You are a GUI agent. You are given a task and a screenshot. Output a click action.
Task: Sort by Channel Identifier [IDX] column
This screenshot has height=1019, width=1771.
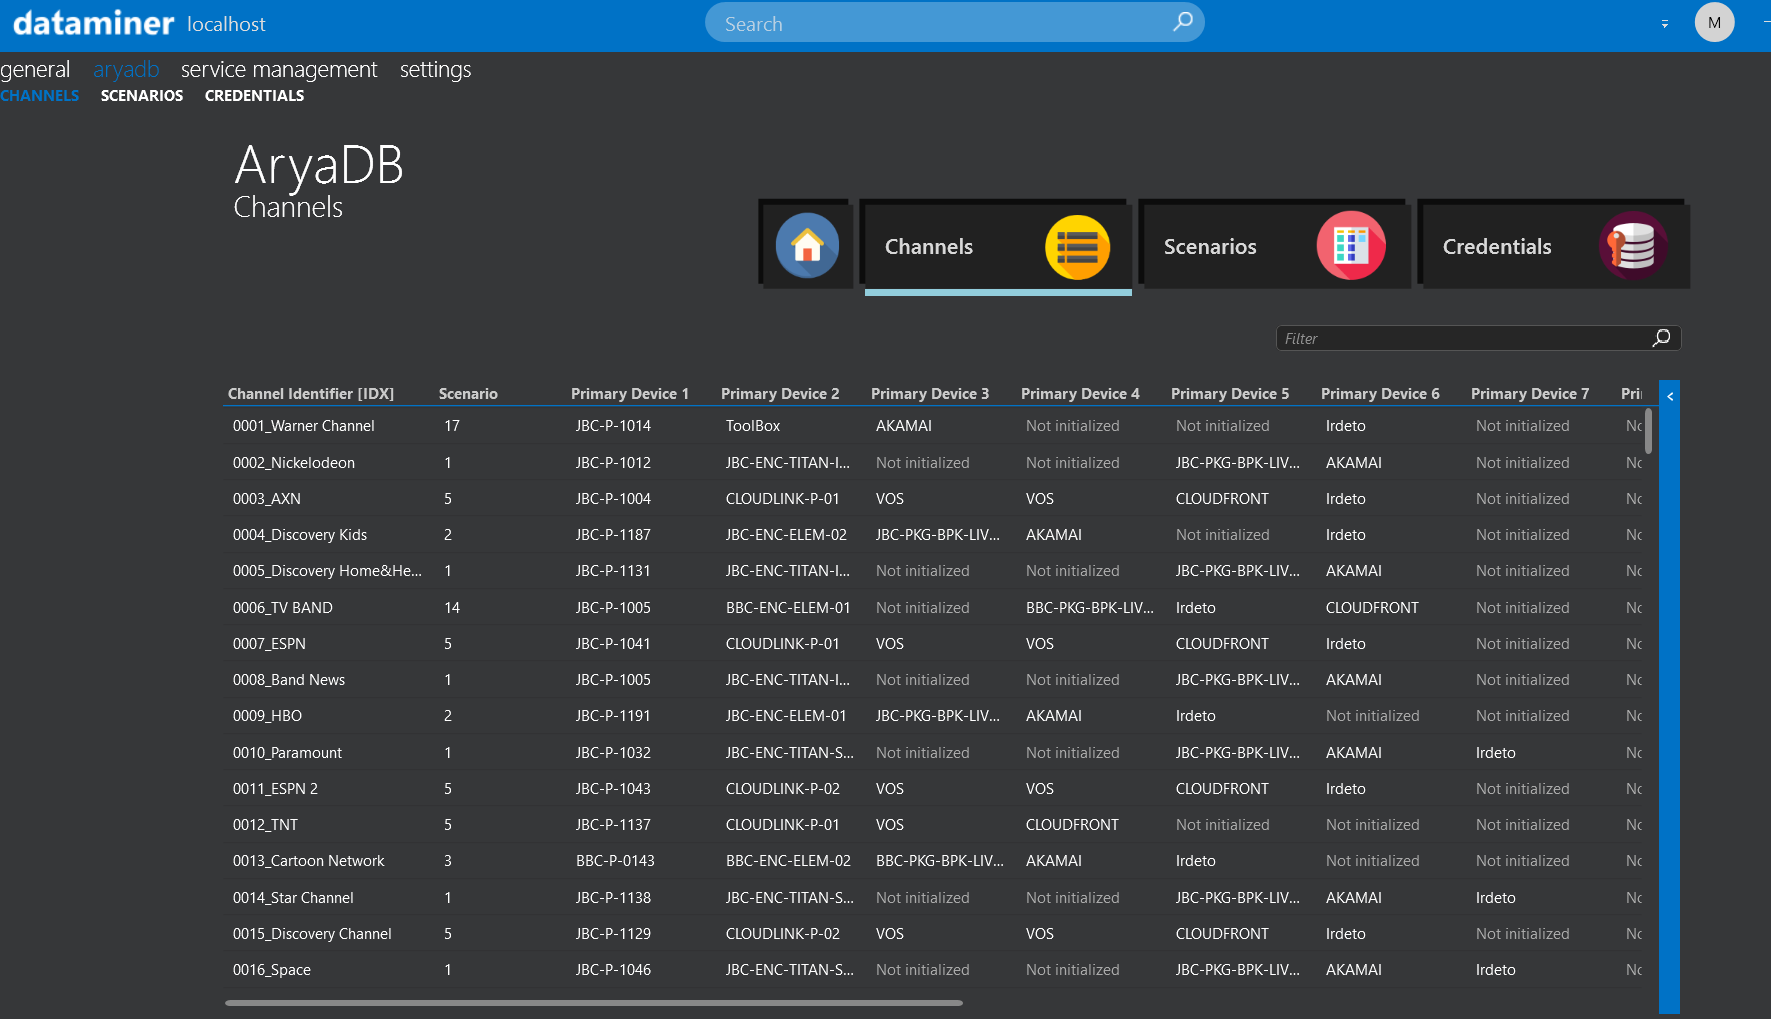[x=311, y=394]
